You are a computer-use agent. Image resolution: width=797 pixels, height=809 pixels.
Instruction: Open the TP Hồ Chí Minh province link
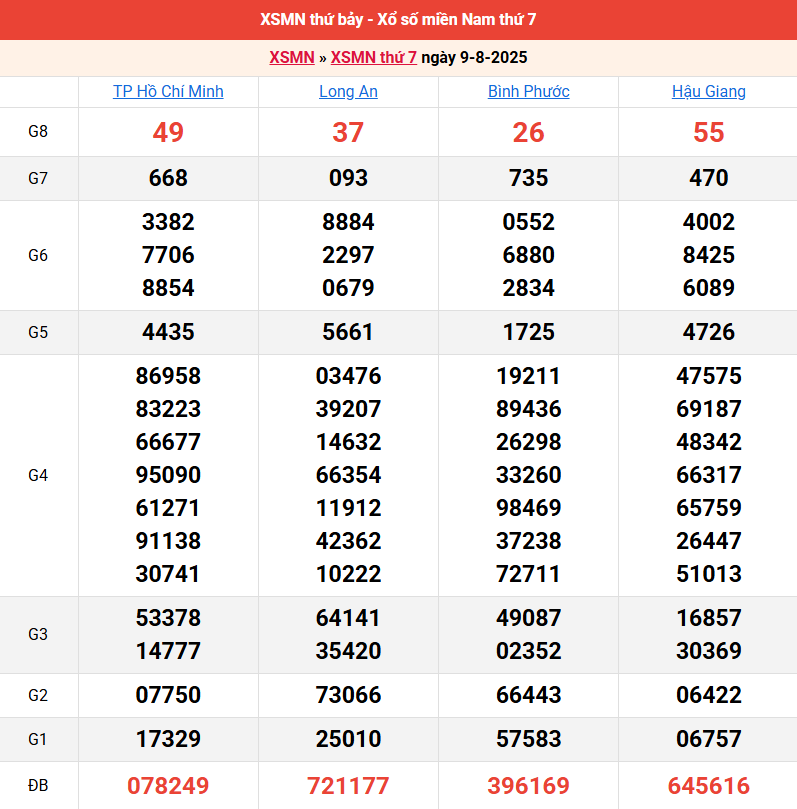168,91
